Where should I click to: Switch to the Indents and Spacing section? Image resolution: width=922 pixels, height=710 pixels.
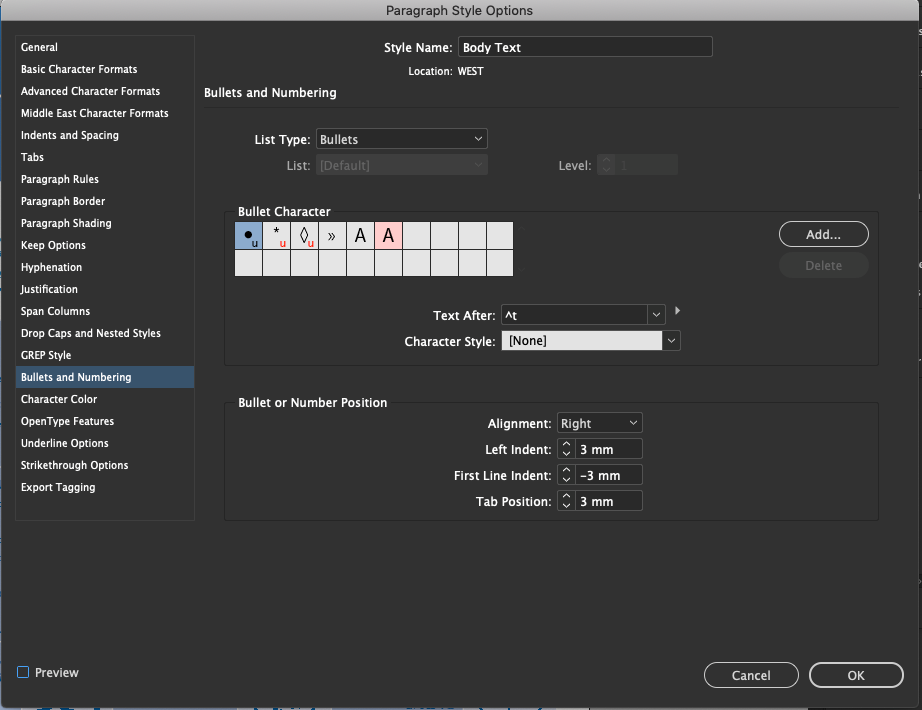[x=70, y=135]
